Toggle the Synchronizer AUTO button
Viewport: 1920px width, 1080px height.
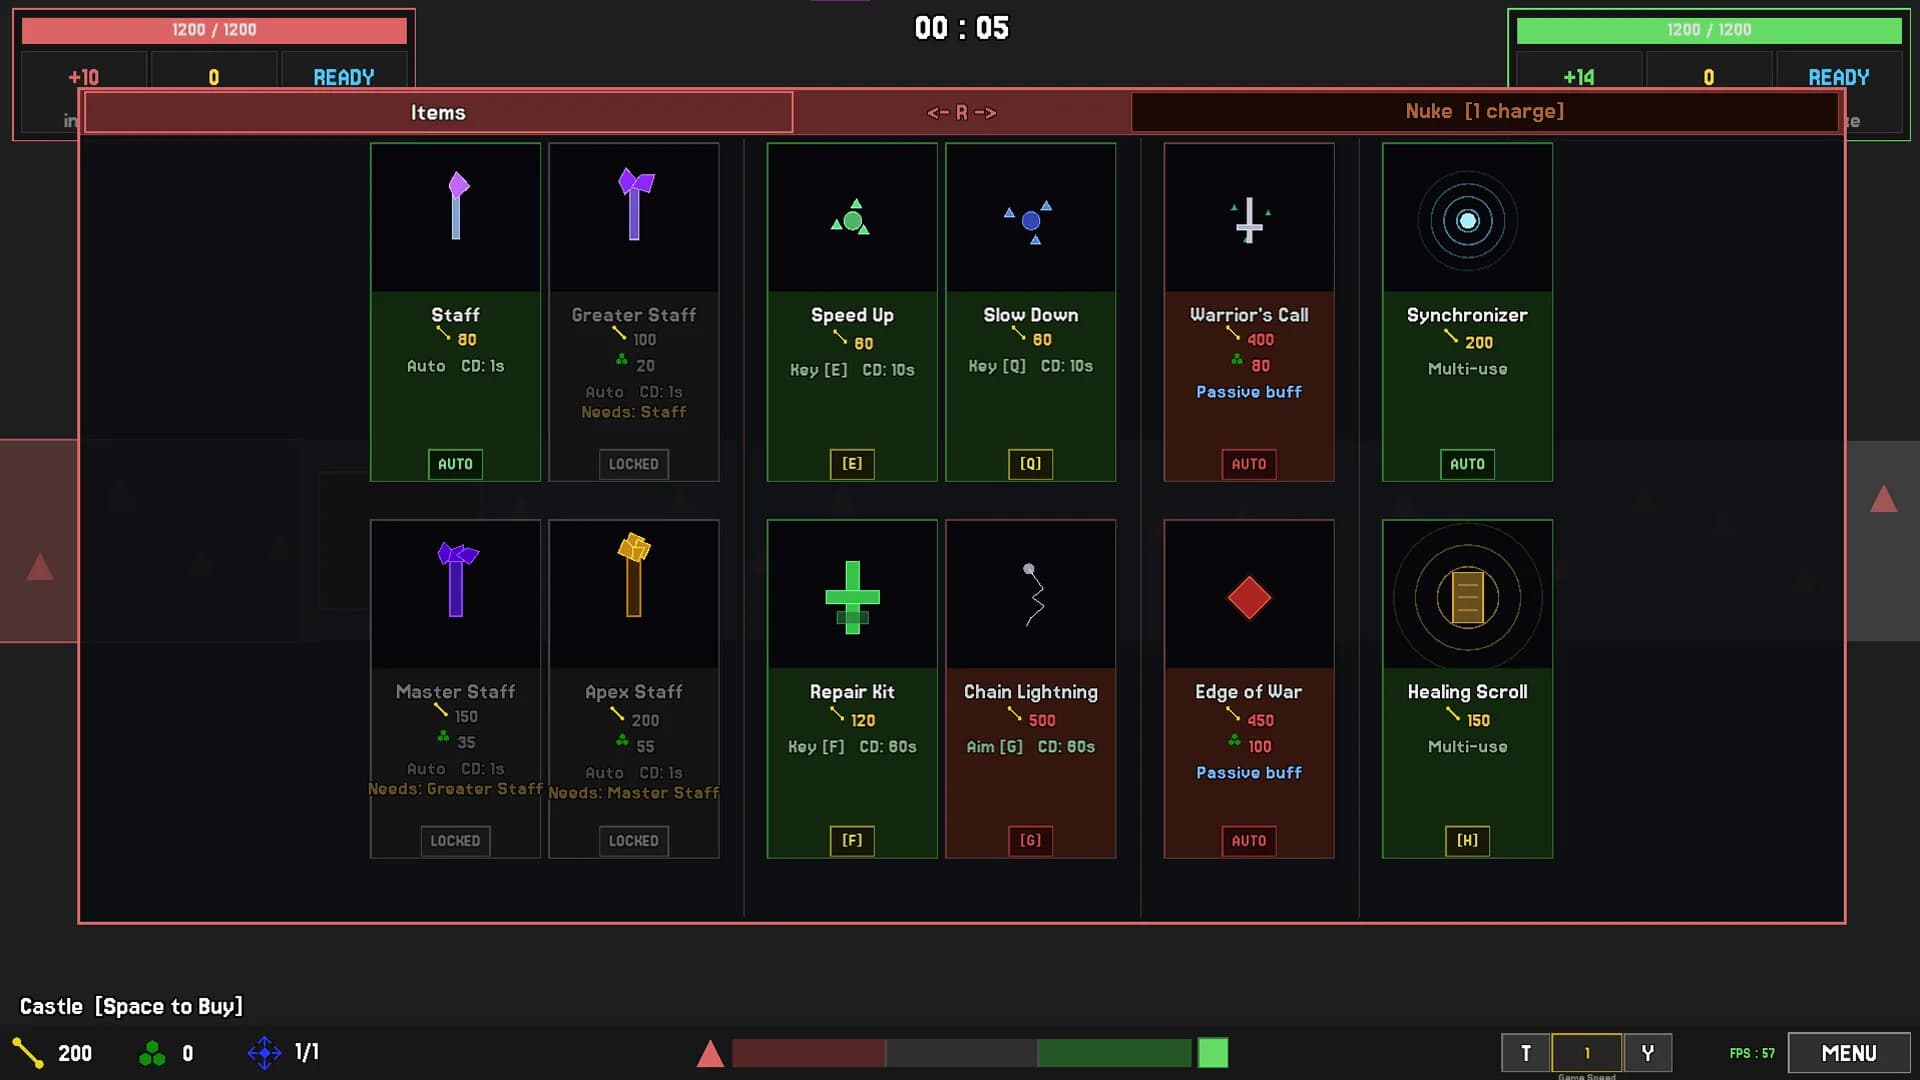click(1467, 464)
